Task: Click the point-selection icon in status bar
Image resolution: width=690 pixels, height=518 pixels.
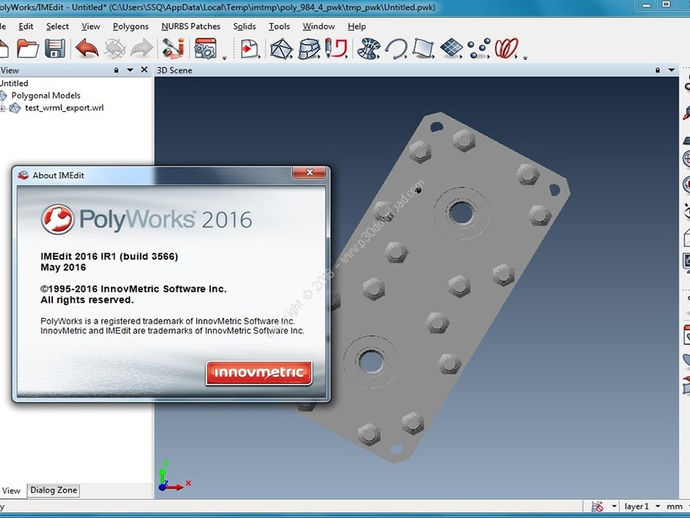Action: click(597, 507)
